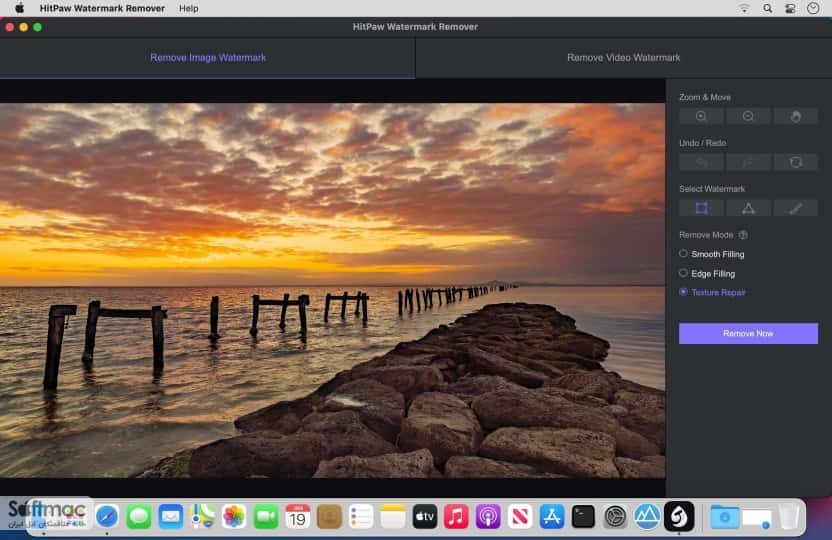Click the clock icon in the menu bar
832x540 pixels.
(813, 8)
